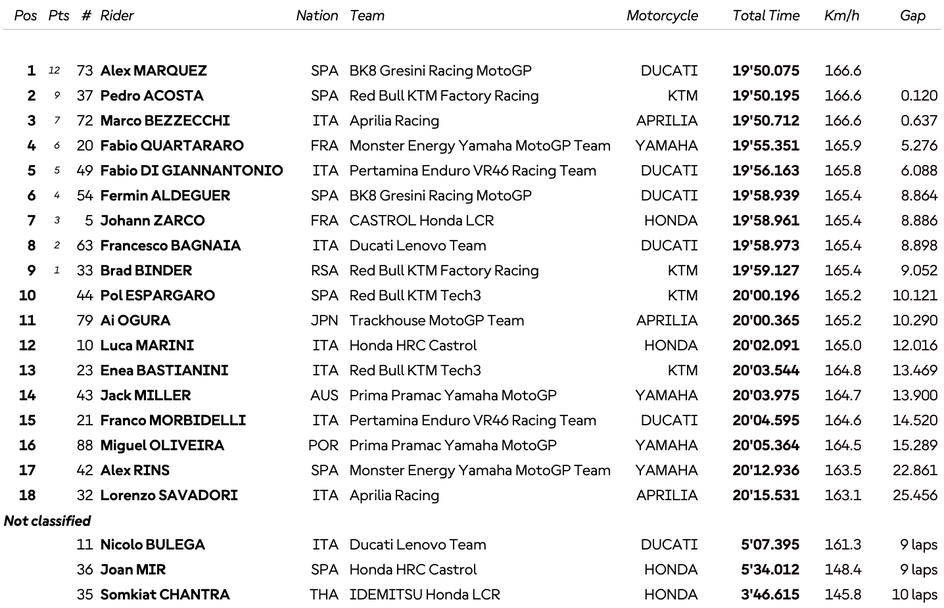944x608 pixels.
Task: Select the Not classified section label
Action: pyautogui.click(x=47, y=521)
